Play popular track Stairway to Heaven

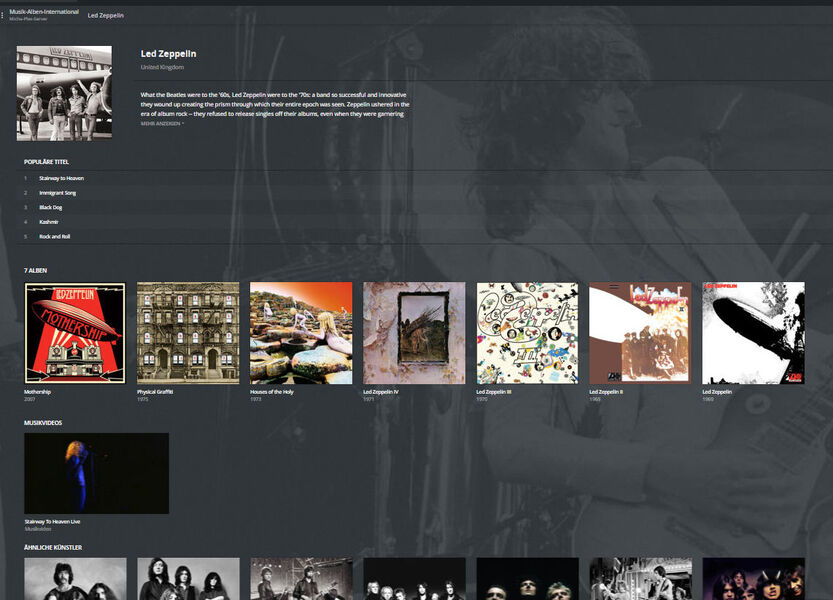pos(61,179)
